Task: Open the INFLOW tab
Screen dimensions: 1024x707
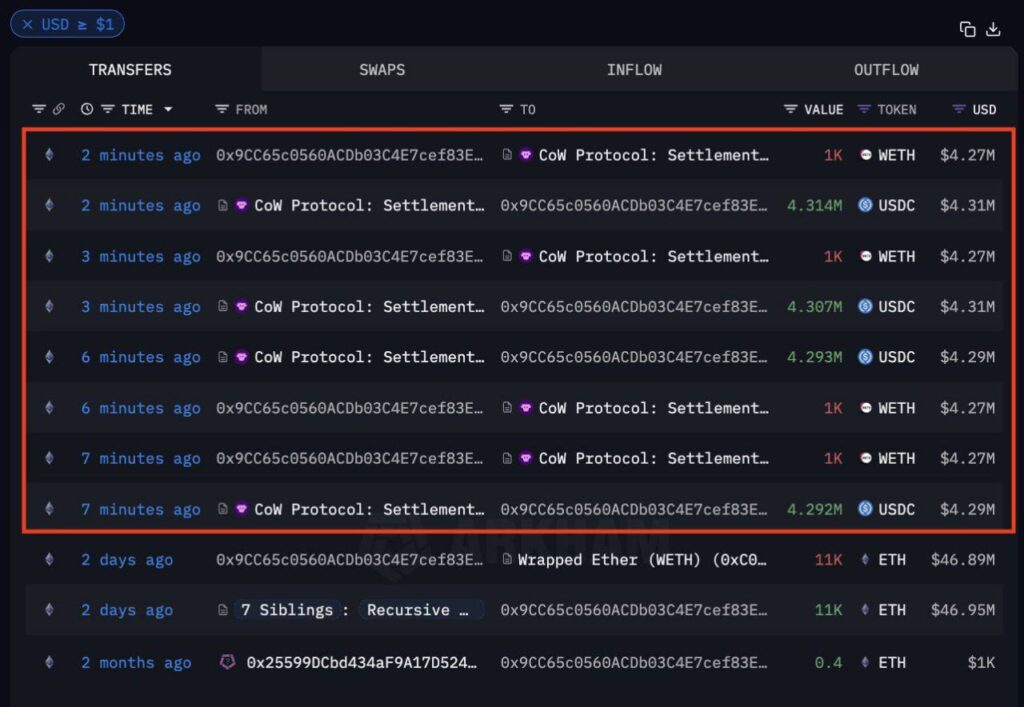Action: (x=634, y=69)
